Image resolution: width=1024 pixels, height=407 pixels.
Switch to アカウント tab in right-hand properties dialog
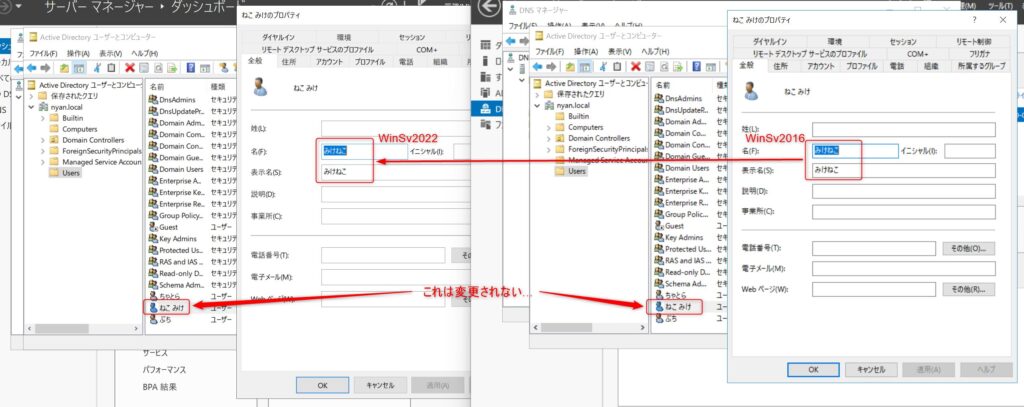[820, 66]
